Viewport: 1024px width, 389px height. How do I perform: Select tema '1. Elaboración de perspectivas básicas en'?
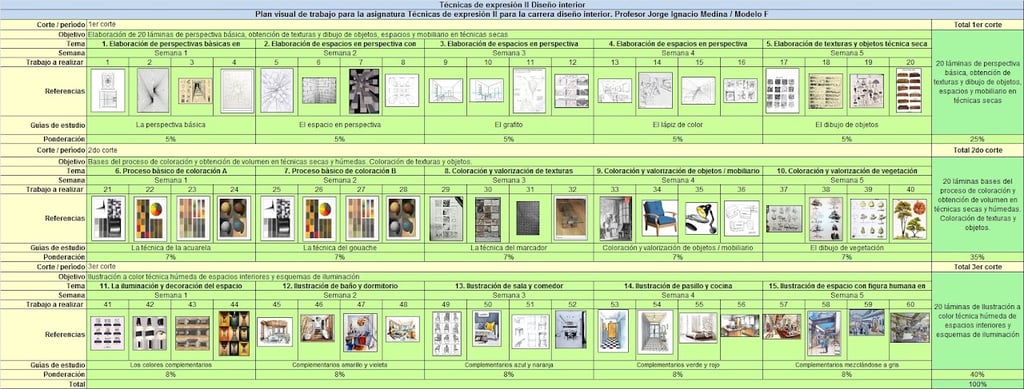point(171,44)
